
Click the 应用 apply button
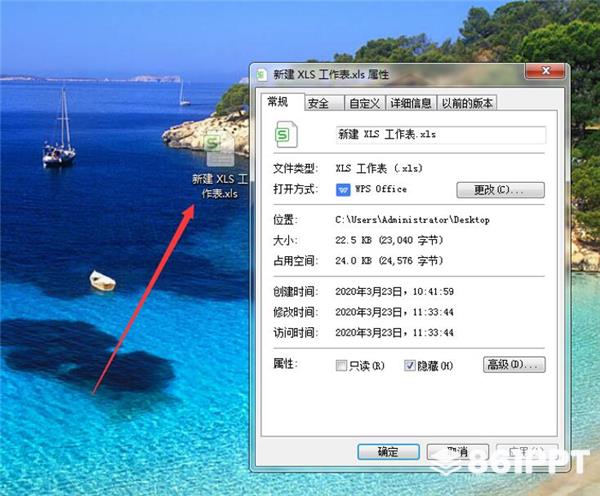coord(527,452)
